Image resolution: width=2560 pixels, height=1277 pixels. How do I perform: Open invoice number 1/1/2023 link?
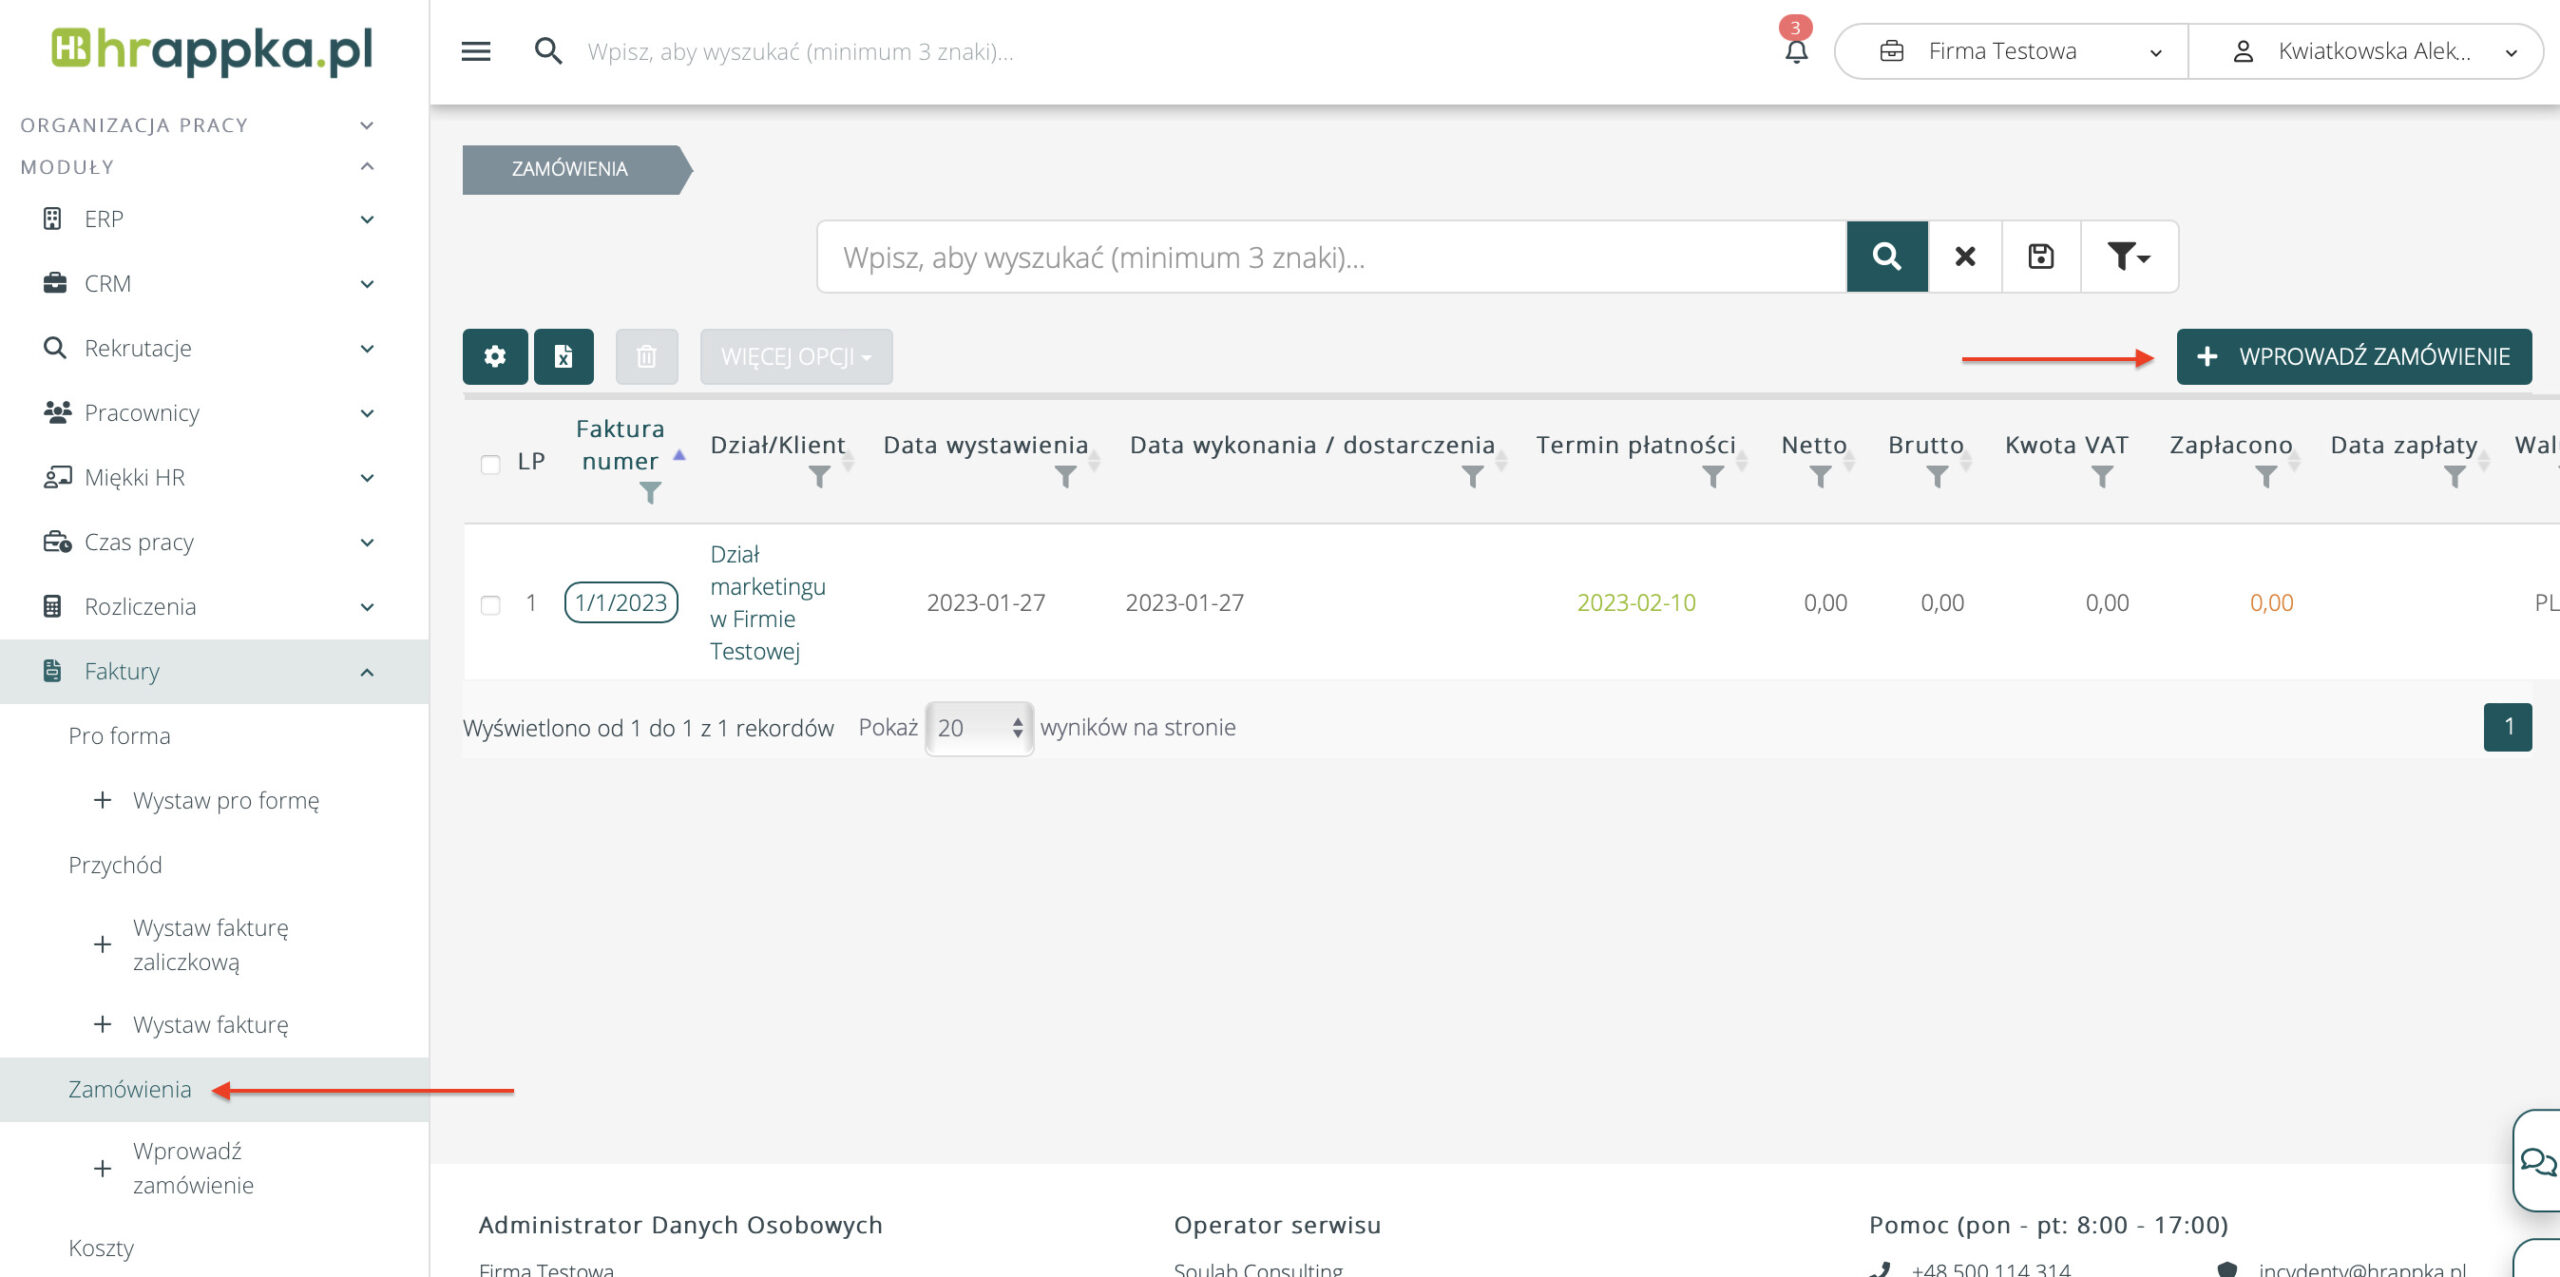coord(621,603)
